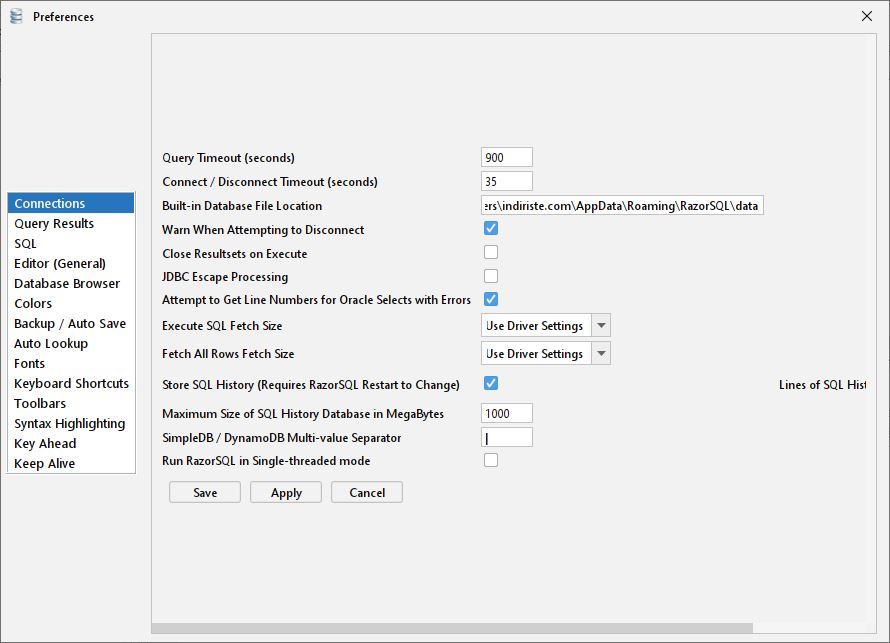This screenshot has width=890, height=643.
Task: Select Keyboard Shortcuts category
Action: point(71,384)
